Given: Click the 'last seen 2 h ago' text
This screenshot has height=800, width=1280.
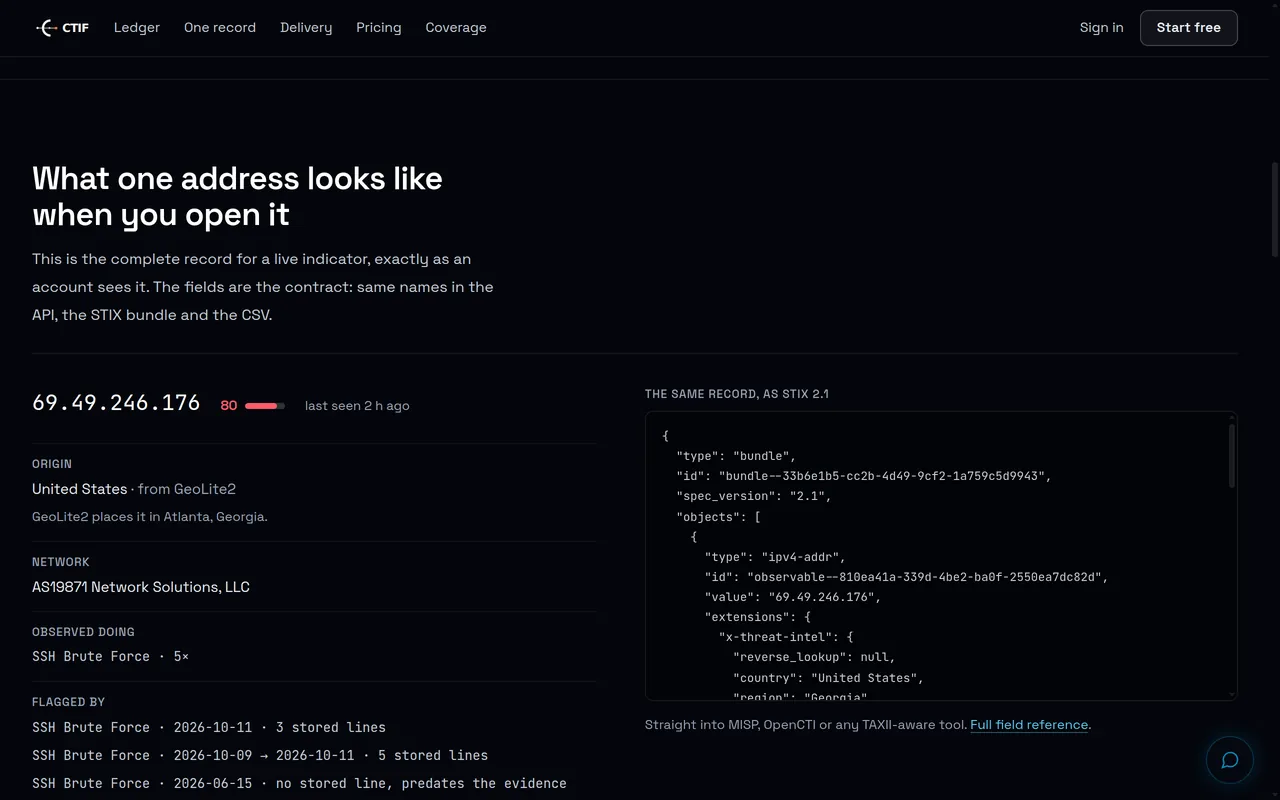Looking at the screenshot, I should (357, 406).
